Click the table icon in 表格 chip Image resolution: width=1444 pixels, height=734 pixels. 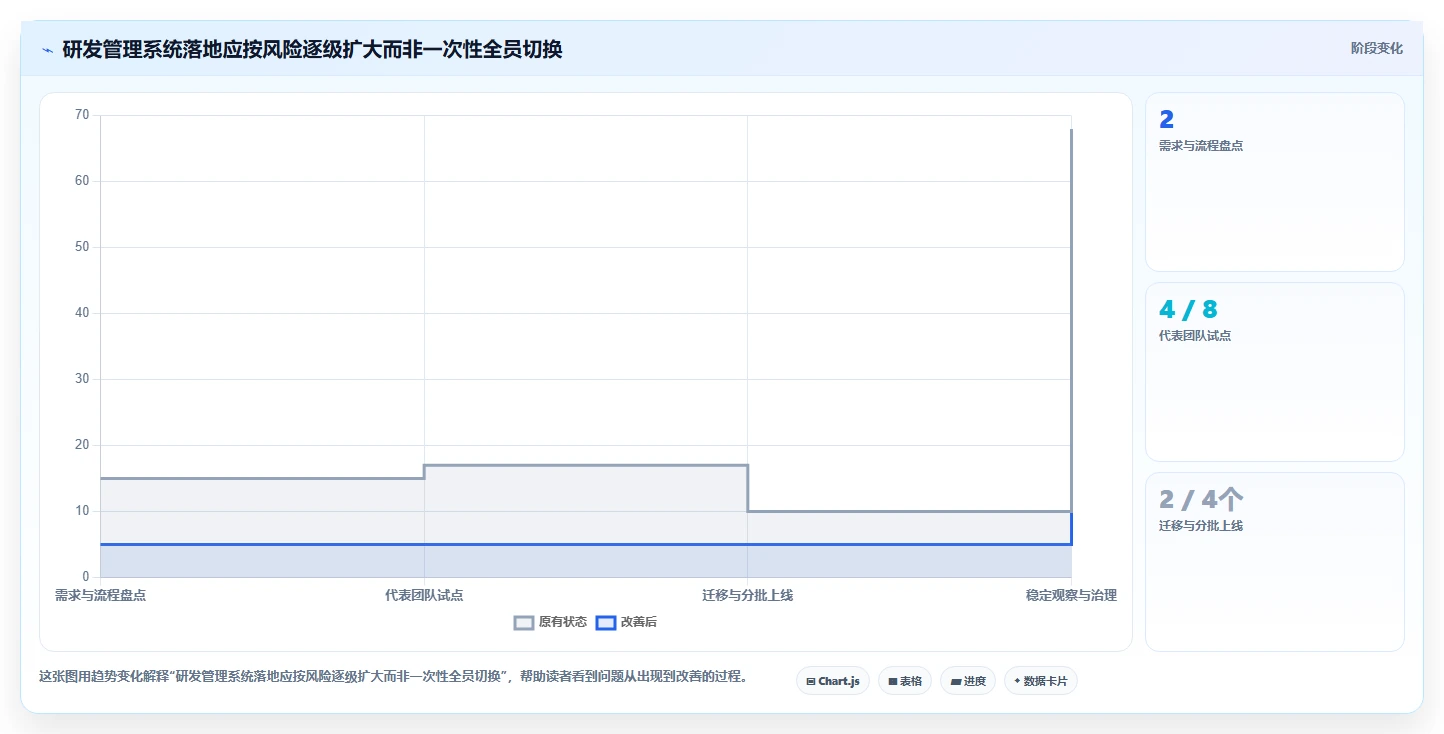(x=893, y=681)
